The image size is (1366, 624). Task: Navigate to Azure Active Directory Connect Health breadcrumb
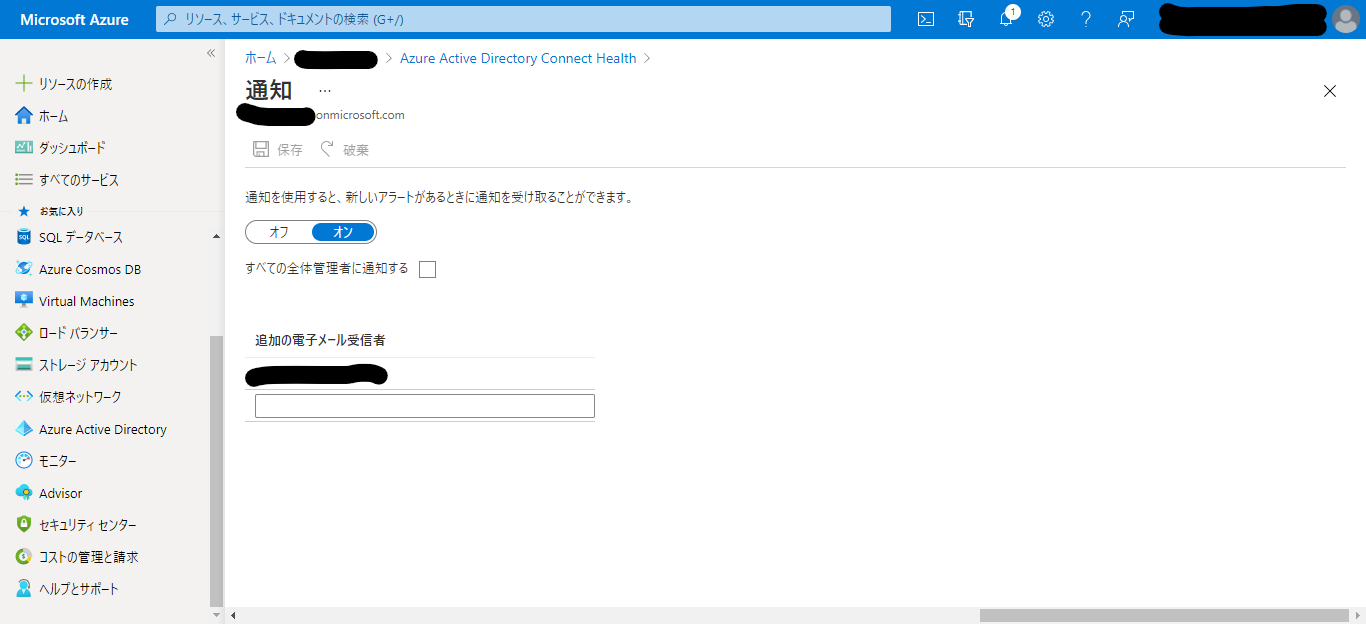(518, 57)
